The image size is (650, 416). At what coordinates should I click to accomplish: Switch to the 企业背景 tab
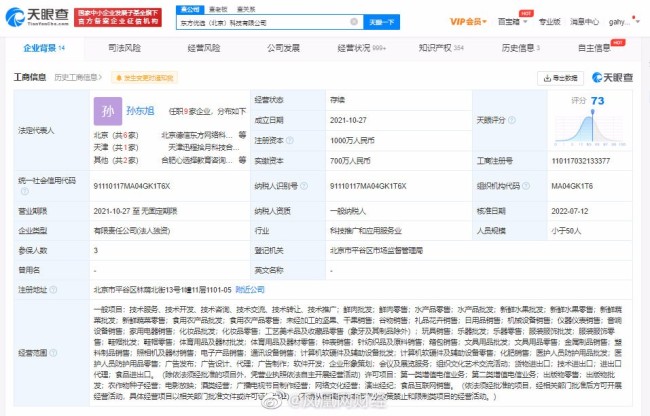point(44,48)
